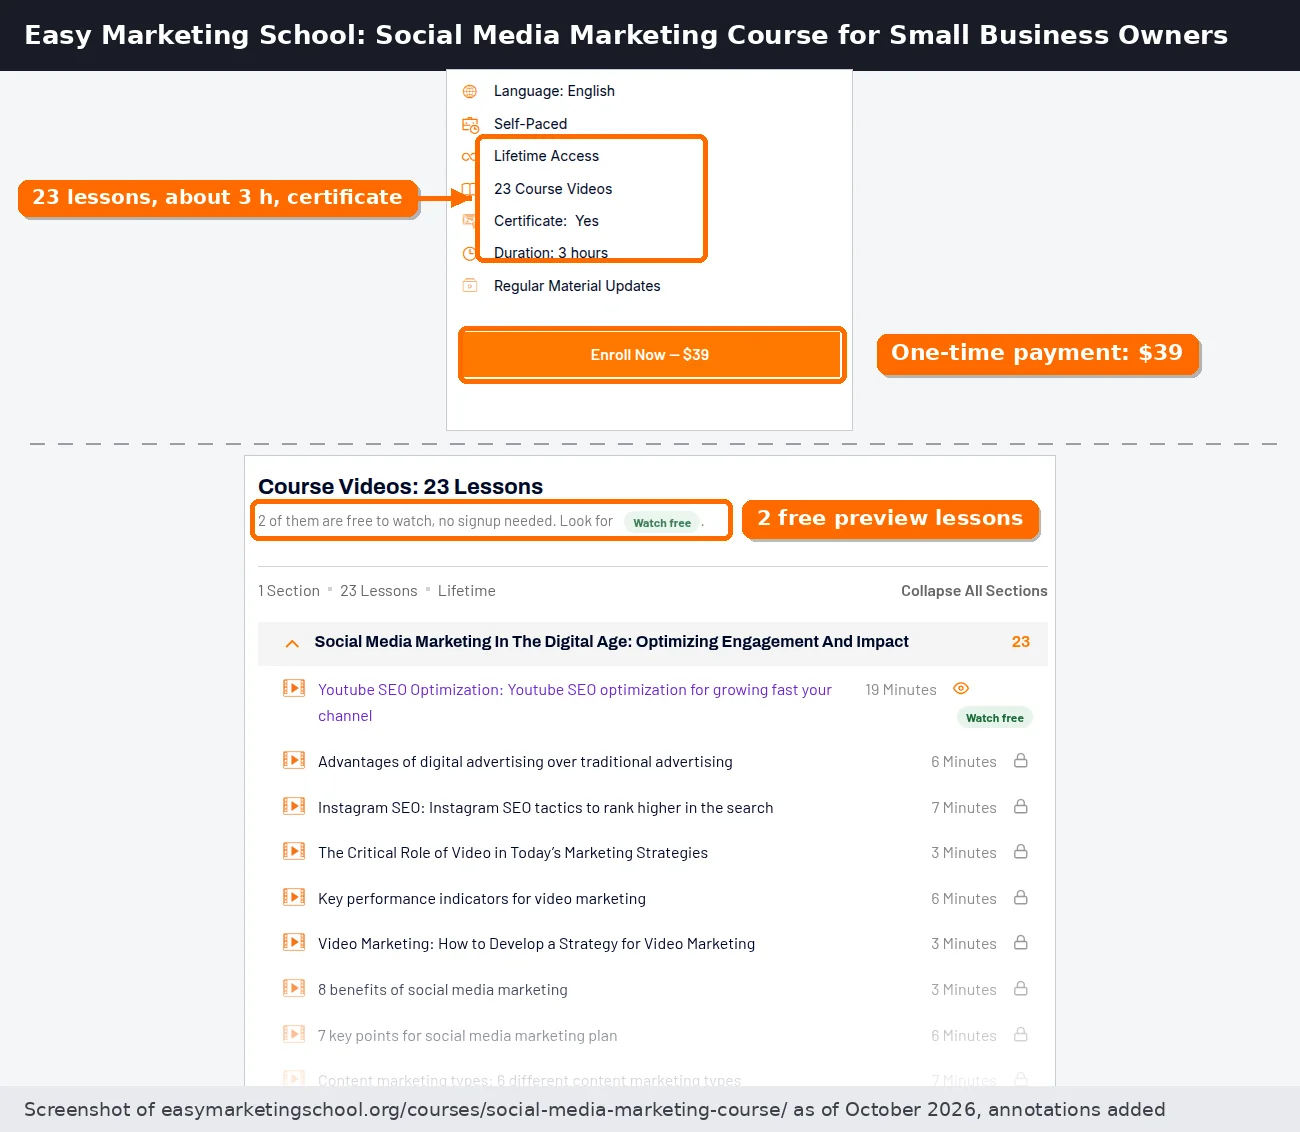Click the Language: English text
1300x1132 pixels.
pyautogui.click(x=554, y=91)
